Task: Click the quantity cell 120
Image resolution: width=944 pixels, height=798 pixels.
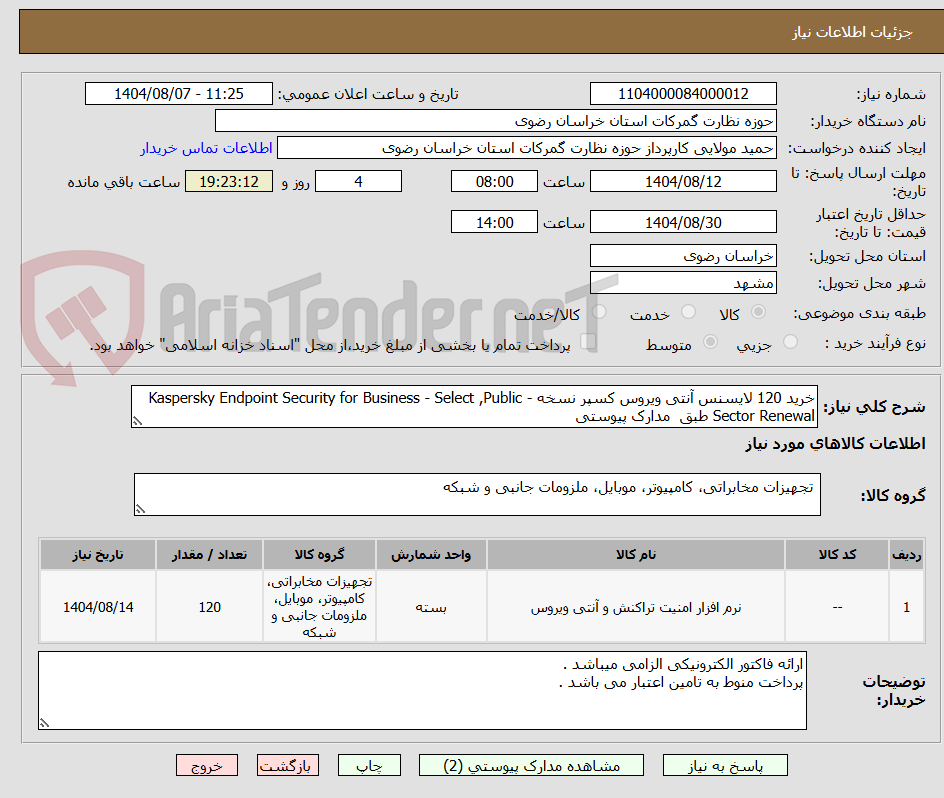Action: [x=210, y=607]
